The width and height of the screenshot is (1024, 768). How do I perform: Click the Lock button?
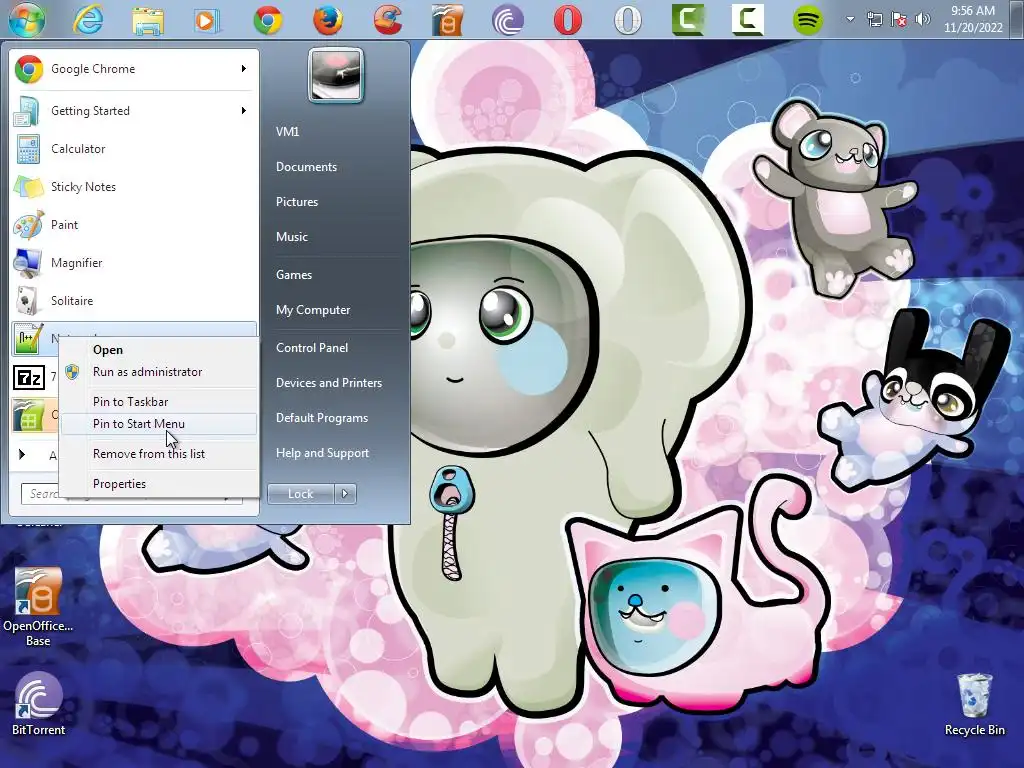[x=301, y=494]
